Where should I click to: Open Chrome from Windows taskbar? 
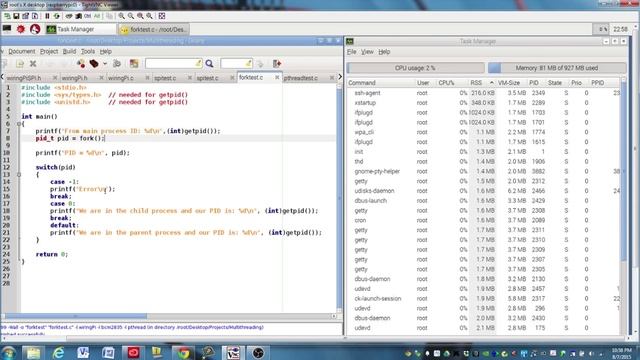coord(183,353)
